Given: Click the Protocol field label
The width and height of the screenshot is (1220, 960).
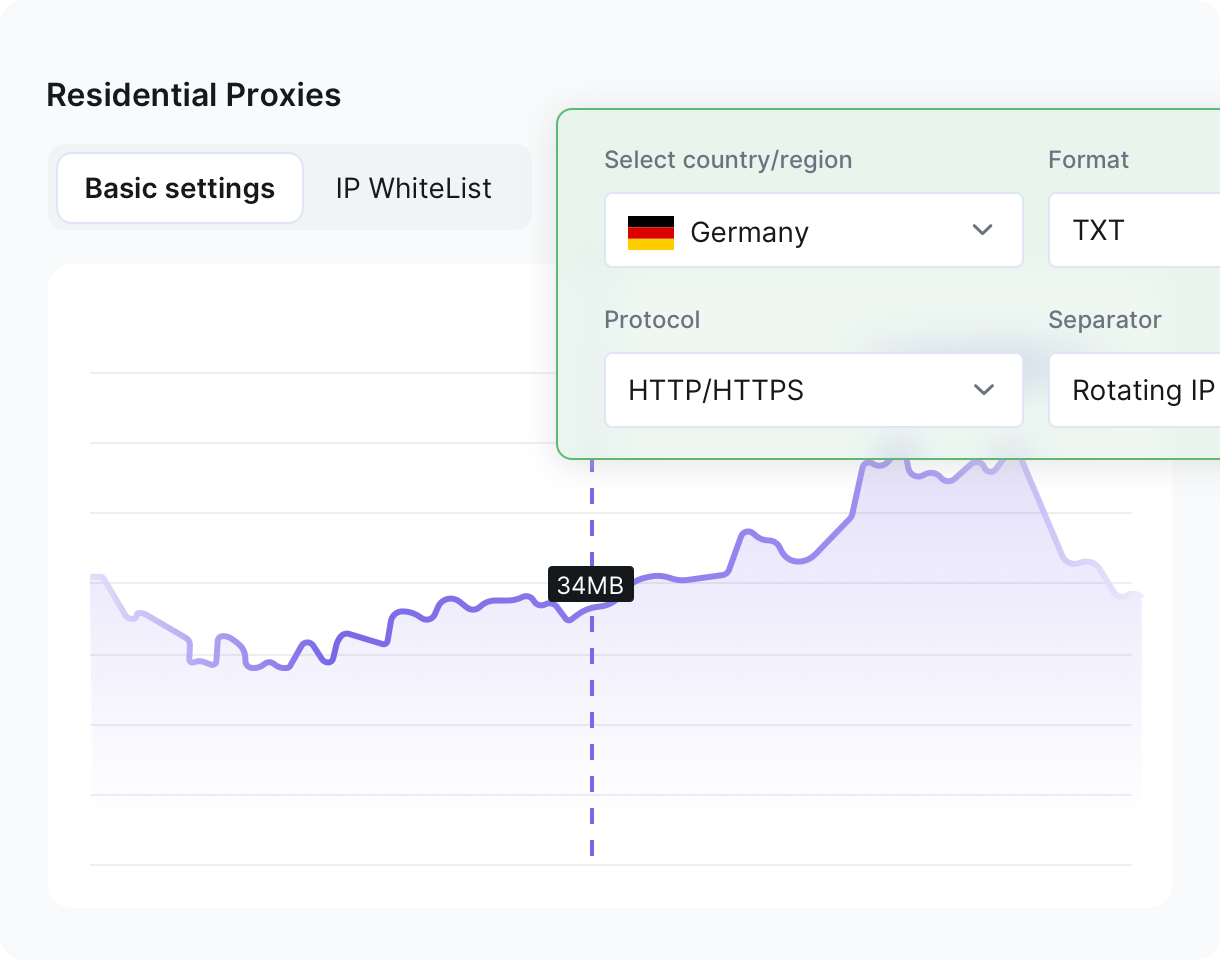Looking at the screenshot, I should (x=652, y=320).
